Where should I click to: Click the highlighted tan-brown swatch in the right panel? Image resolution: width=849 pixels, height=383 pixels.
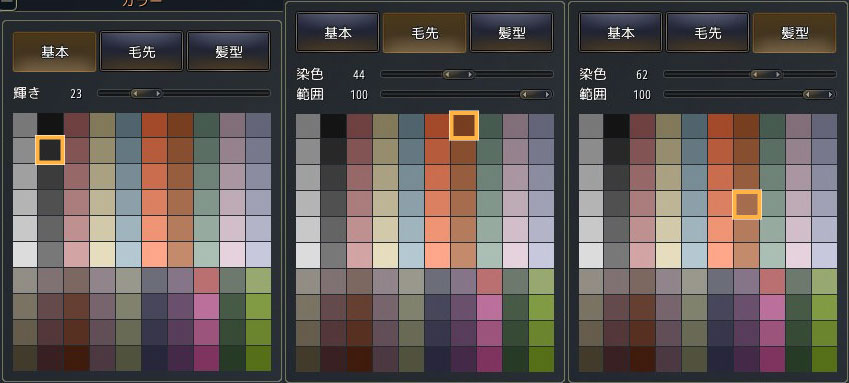tap(747, 204)
